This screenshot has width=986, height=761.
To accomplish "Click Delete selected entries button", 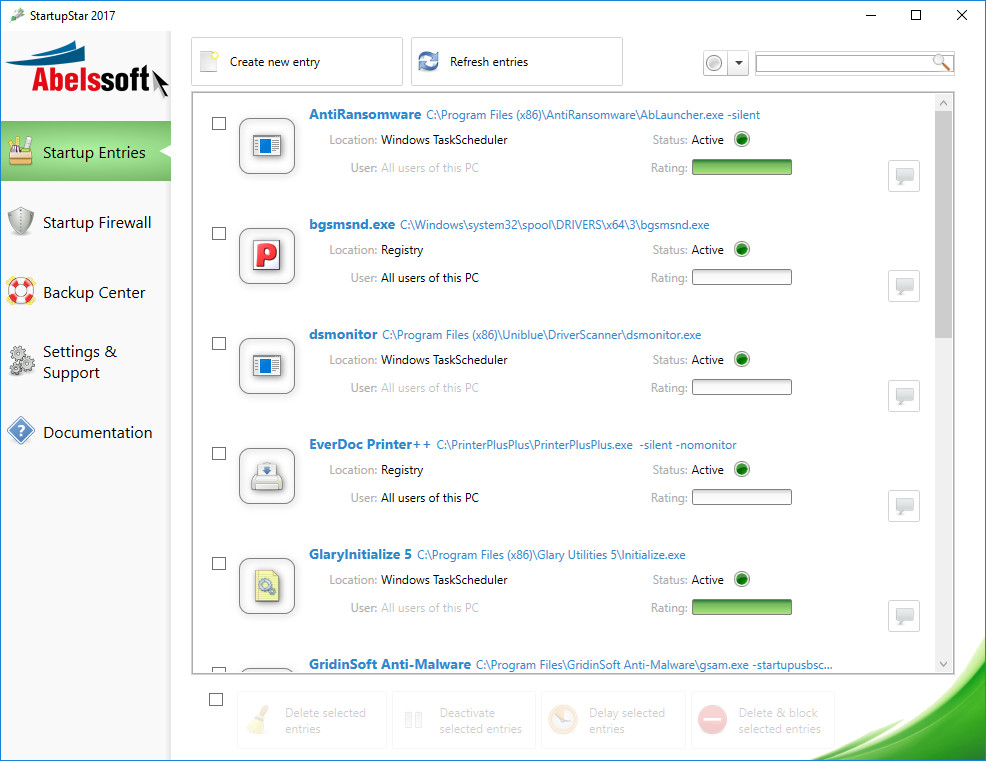I will (x=312, y=720).
